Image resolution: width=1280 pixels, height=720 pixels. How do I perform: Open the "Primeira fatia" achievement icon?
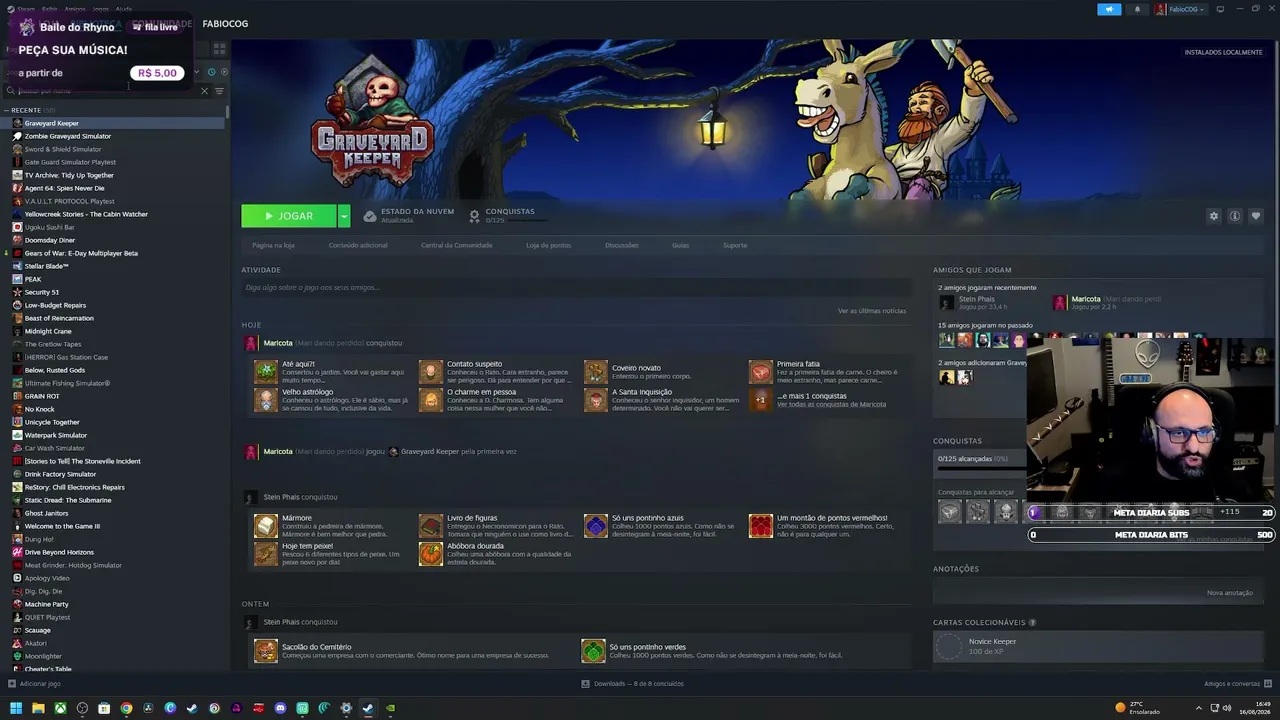[x=761, y=372]
